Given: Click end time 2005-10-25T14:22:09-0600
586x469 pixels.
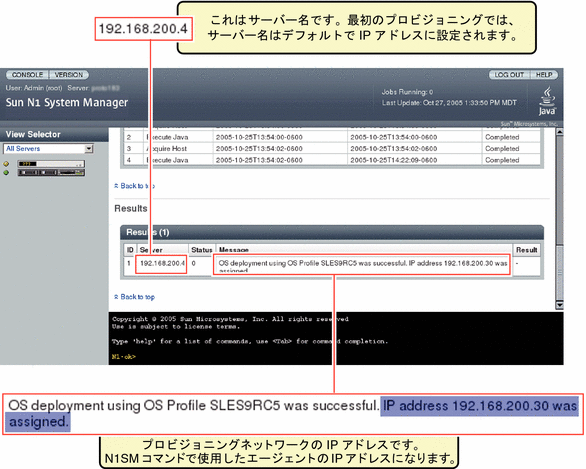Looking at the screenshot, I should pyautogui.click(x=394, y=160).
